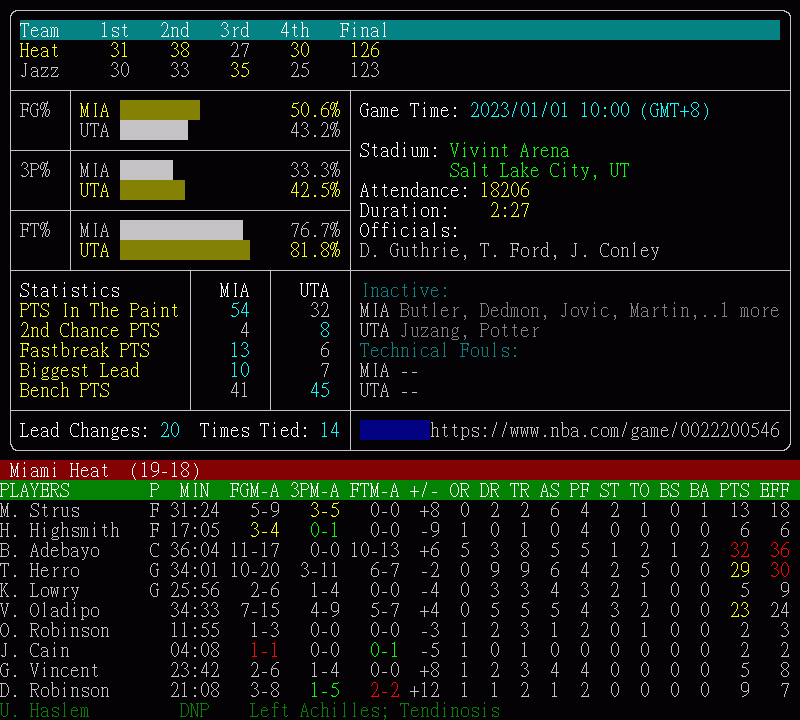Viewport: 800px width, 720px height.
Task: Click on V. Oladipo's name
Action: click(50, 611)
